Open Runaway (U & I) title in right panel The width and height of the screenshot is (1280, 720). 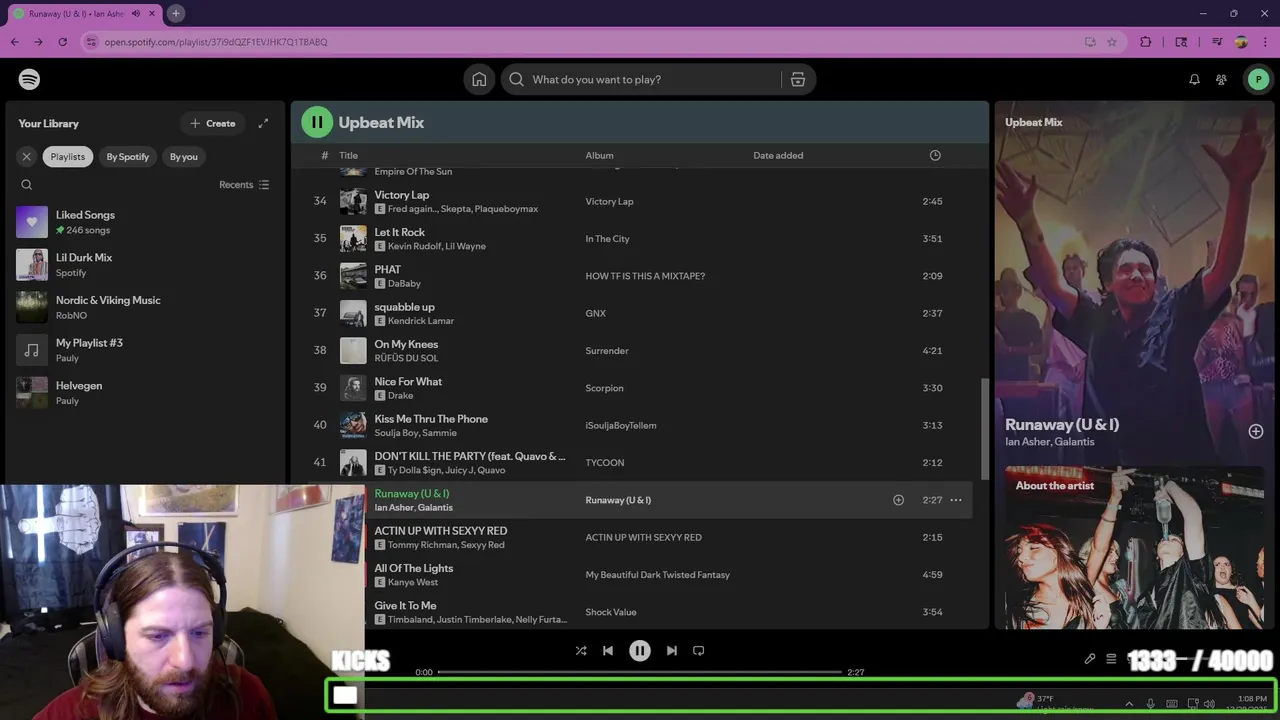coord(1062,424)
